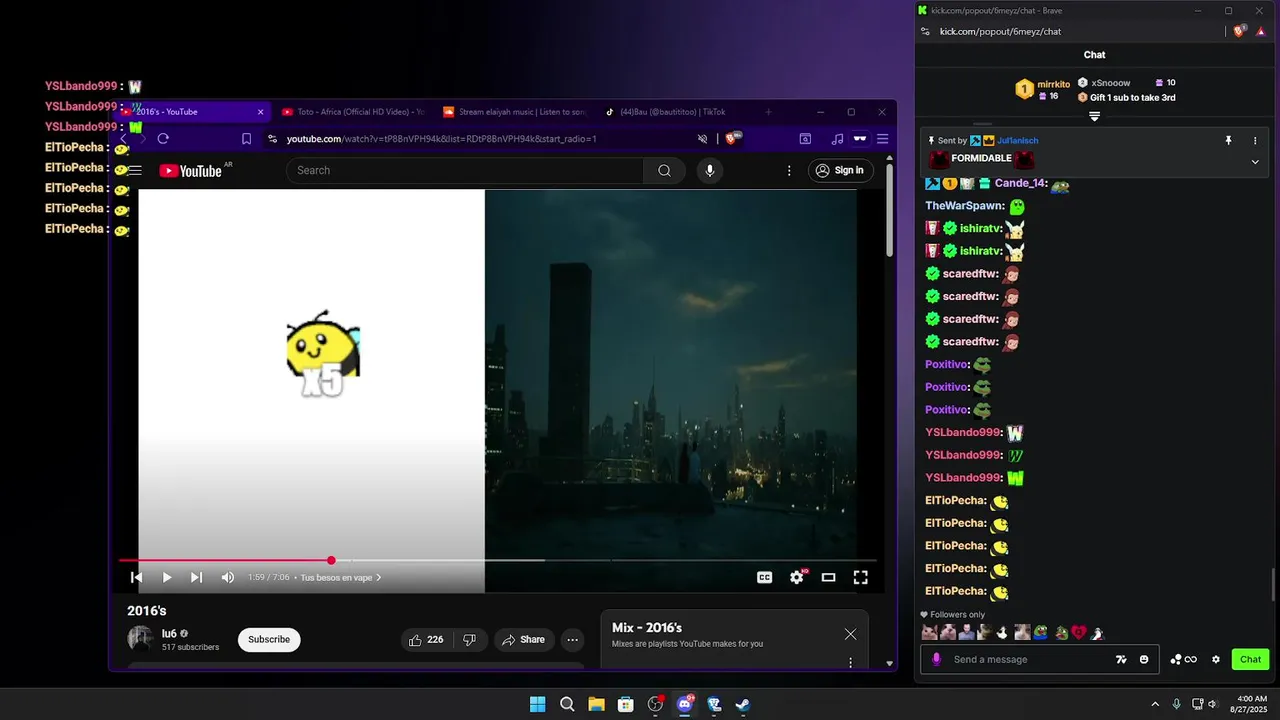The height and width of the screenshot is (720, 1280).
Task: Open YouTube player settings gear
Action: coord(797,577)
